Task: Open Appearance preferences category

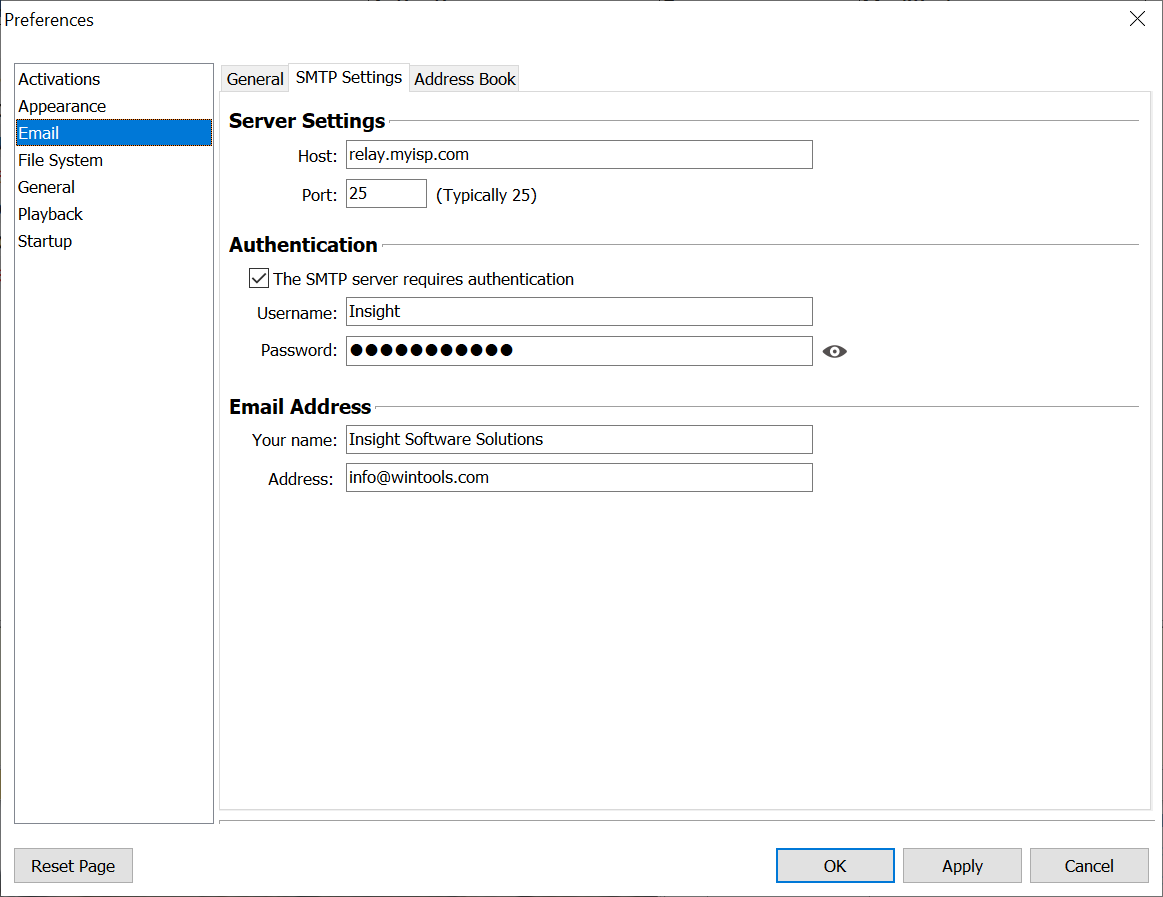Action: point(62,106)
